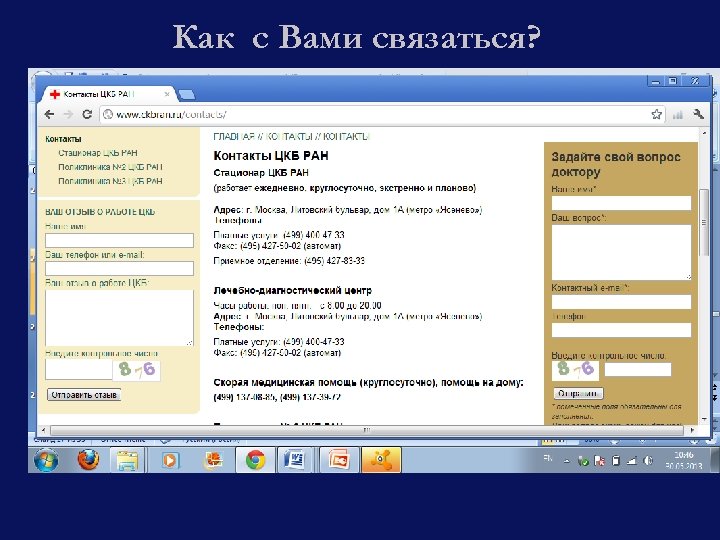Bookmark page with the star icon

[x=656, y=114]
